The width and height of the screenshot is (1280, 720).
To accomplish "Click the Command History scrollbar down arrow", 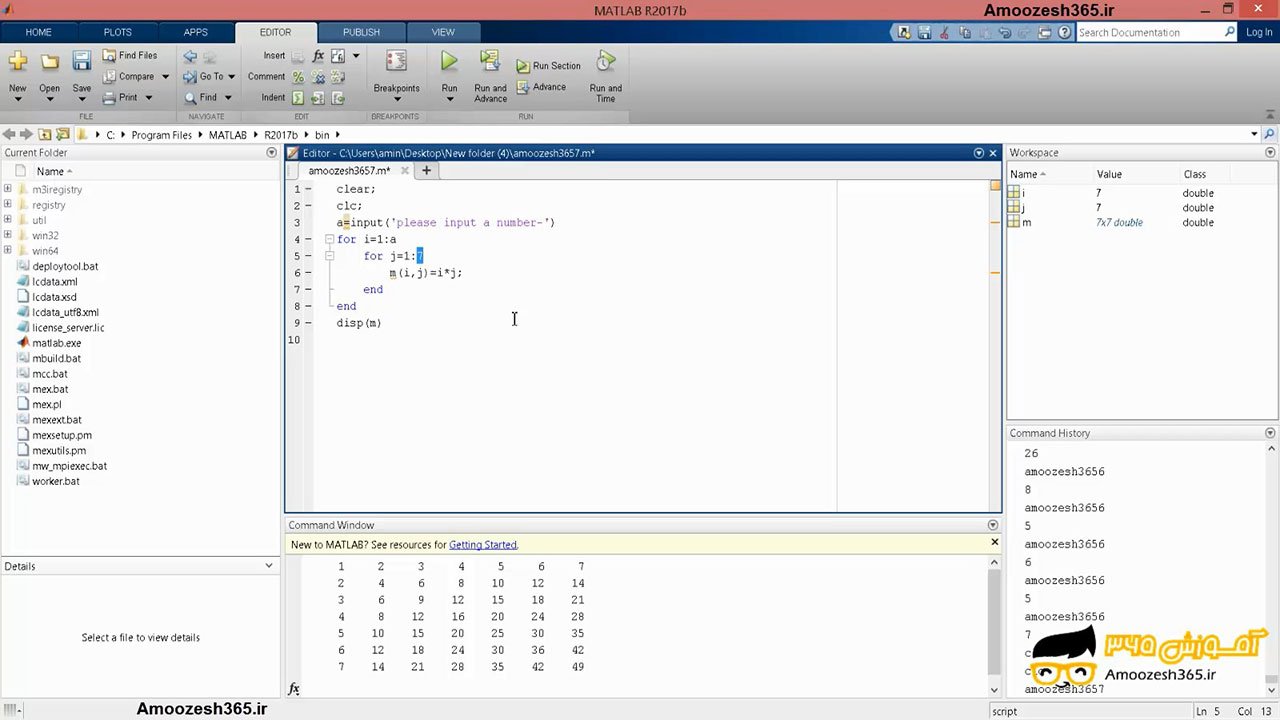I will pos(1270,690).
